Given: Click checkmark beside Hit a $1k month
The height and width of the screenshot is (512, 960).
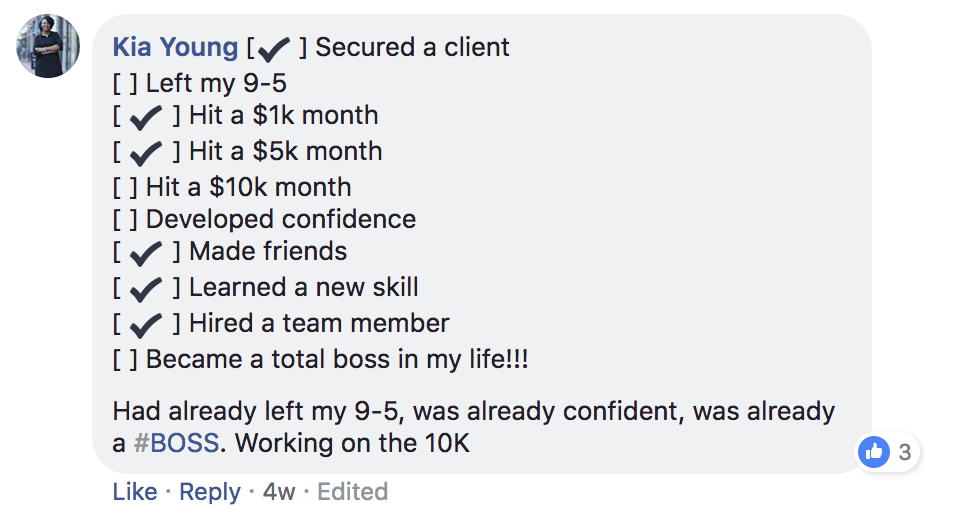Looking at the screenshot, I should (x=147, y=117).
